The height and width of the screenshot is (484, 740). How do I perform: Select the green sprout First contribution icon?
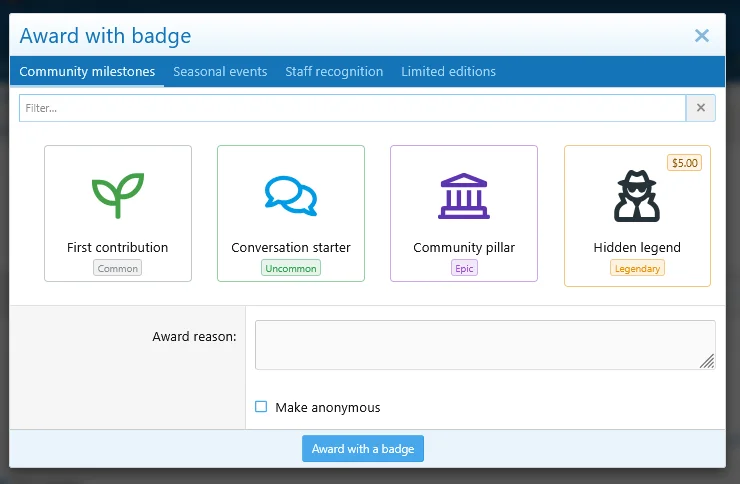point(118,195)
